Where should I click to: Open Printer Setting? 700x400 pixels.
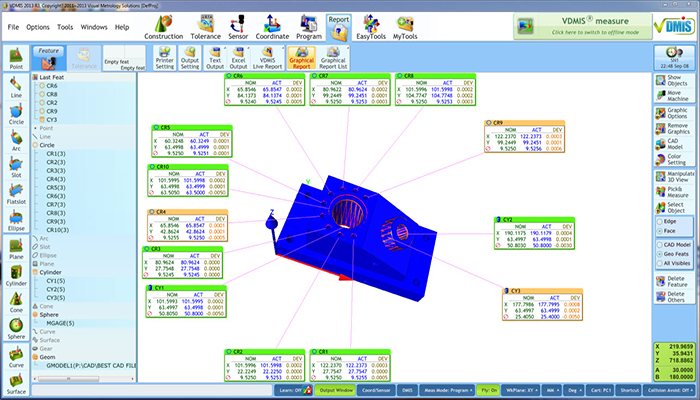click(165, 58)
